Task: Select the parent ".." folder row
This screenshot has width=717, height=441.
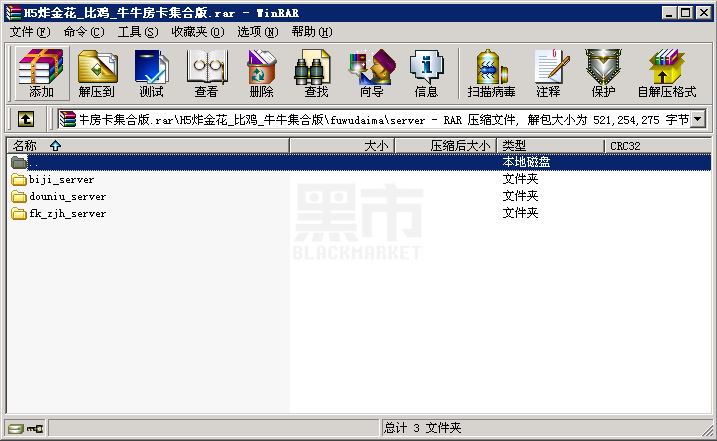Action: tap(359, 162)
